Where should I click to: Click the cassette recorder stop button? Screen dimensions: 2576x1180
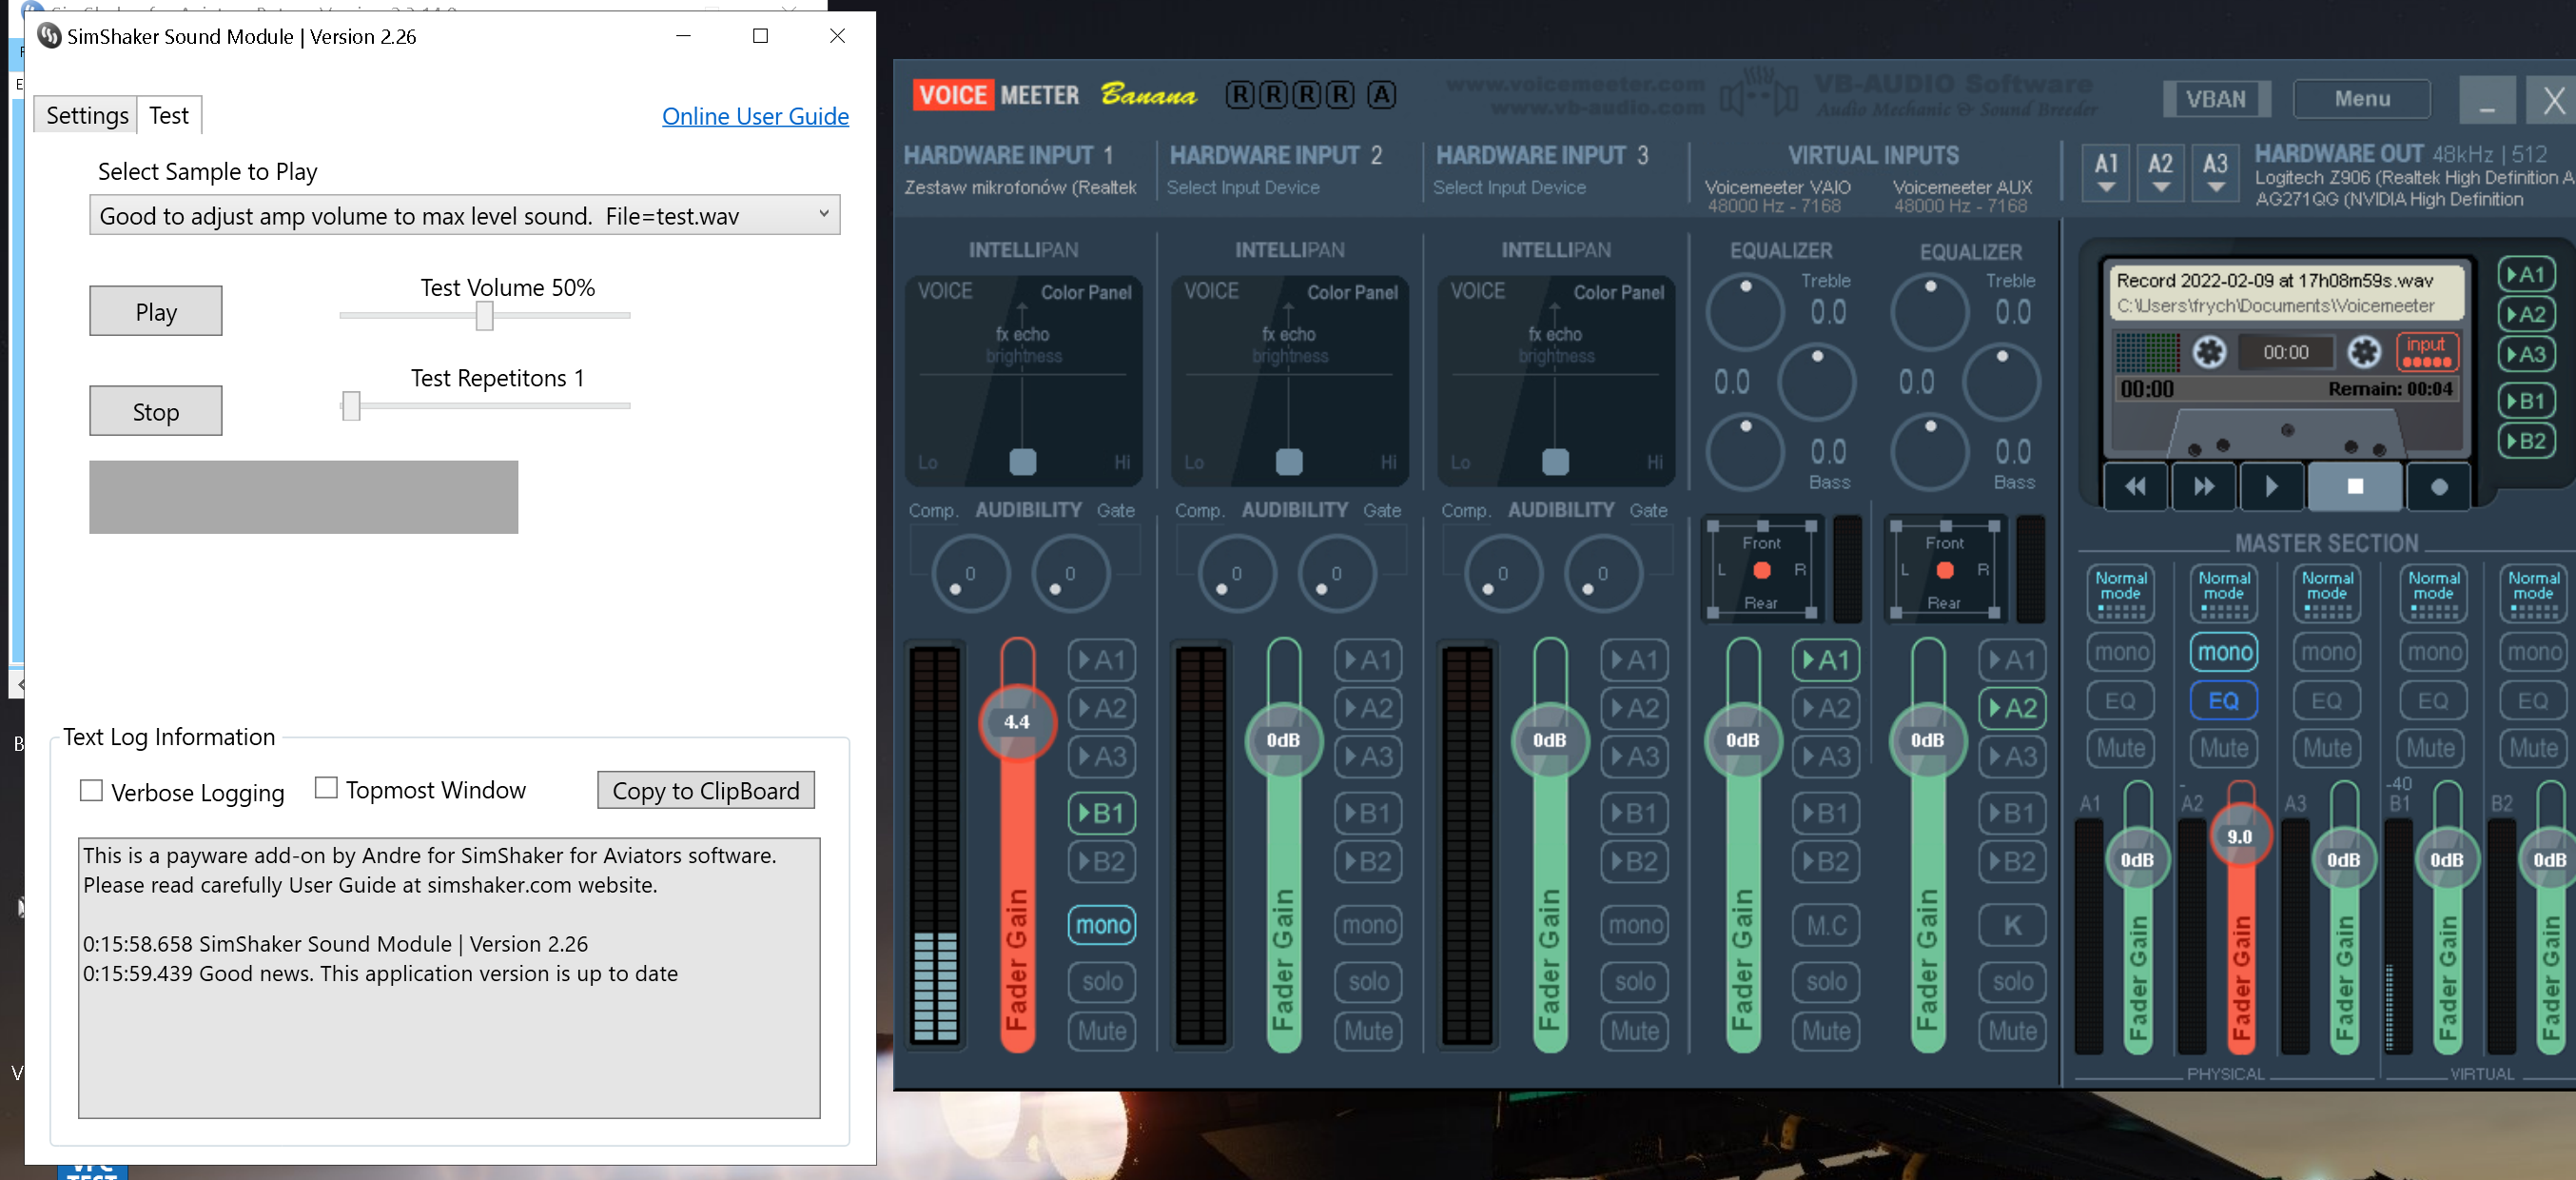[x=2354, y=487]
